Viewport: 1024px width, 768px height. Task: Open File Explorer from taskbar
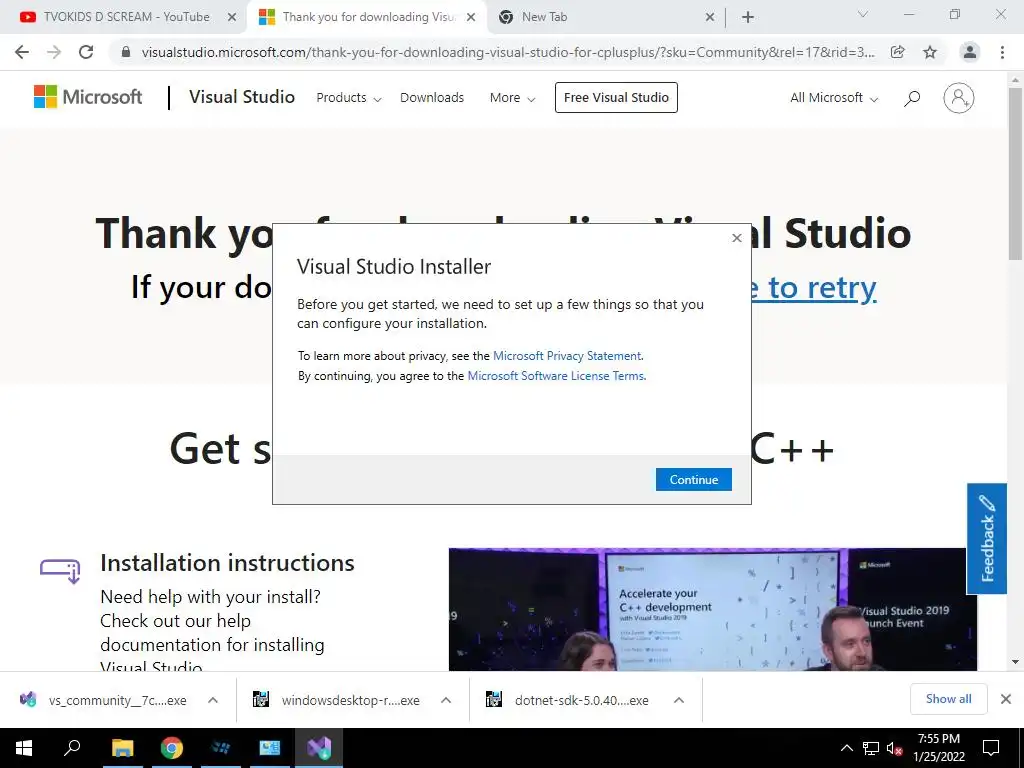[x=122, y=748]
